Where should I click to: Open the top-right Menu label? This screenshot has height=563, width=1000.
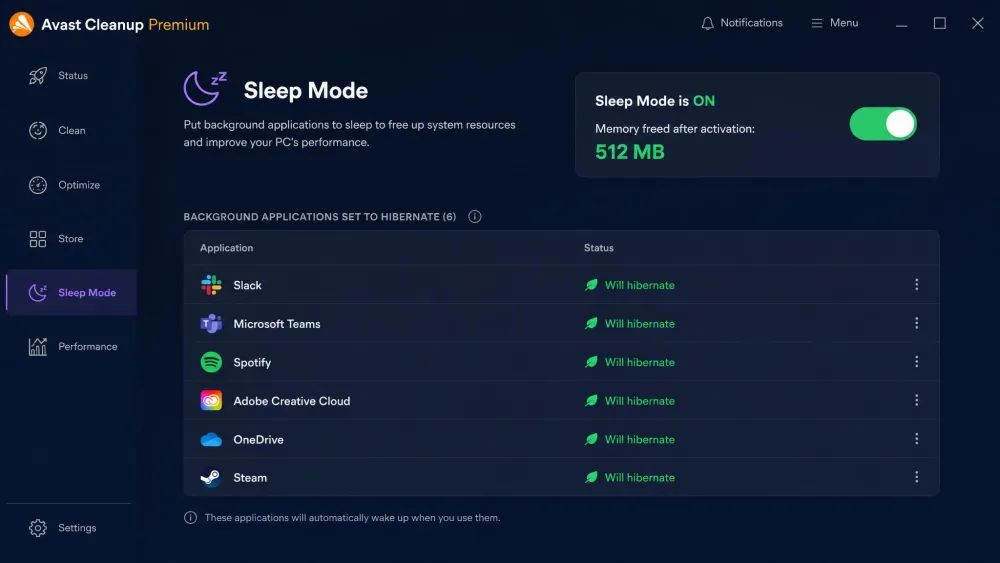pyautogui.click(x=844, y=23)
